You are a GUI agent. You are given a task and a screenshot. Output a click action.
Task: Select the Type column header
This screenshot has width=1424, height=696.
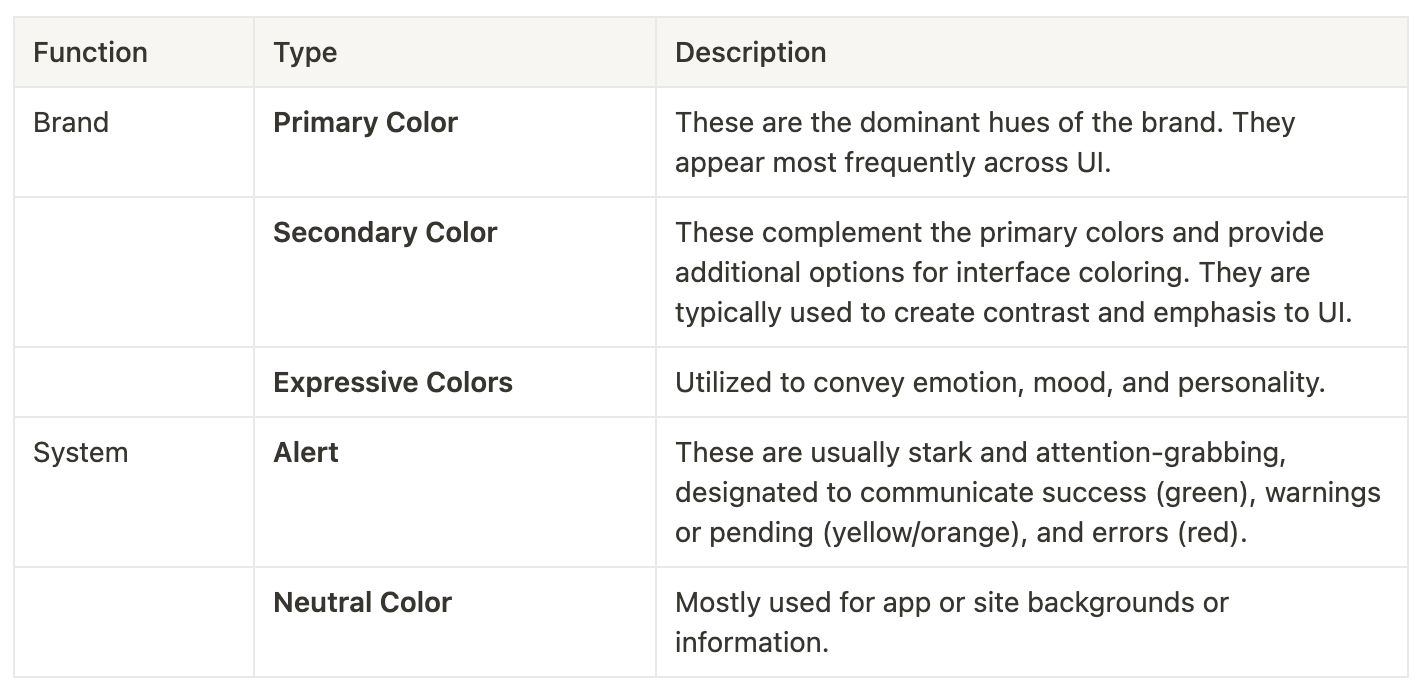tap(455, 52)
